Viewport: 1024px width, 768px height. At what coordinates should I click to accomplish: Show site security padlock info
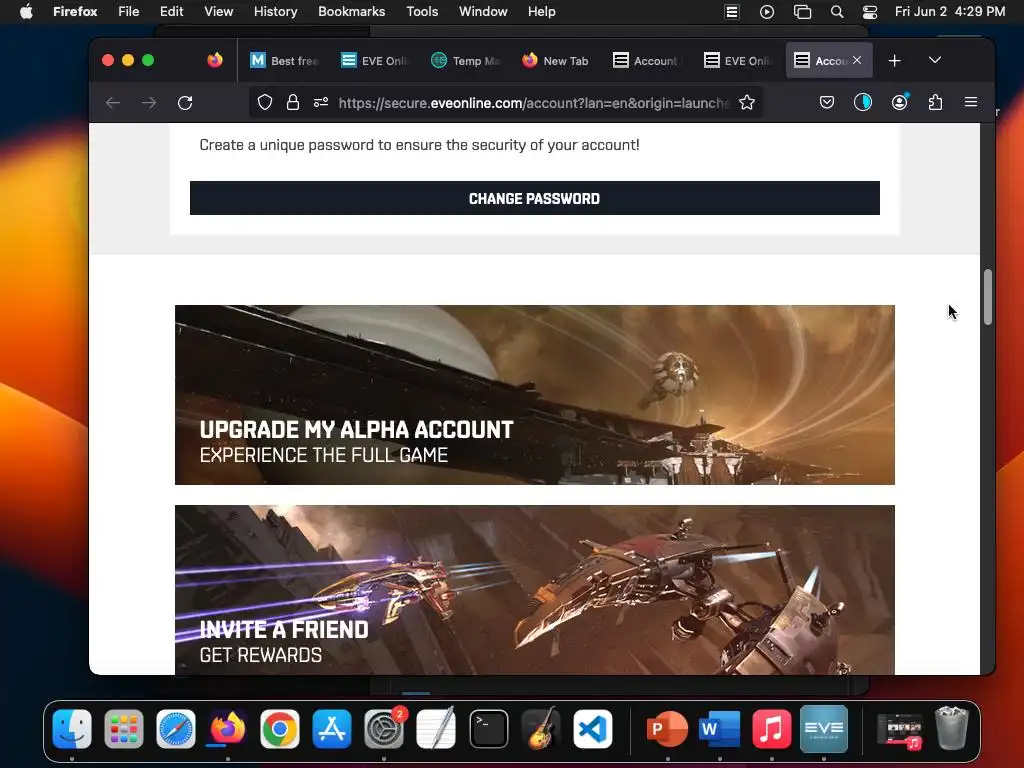pos(293,103)
